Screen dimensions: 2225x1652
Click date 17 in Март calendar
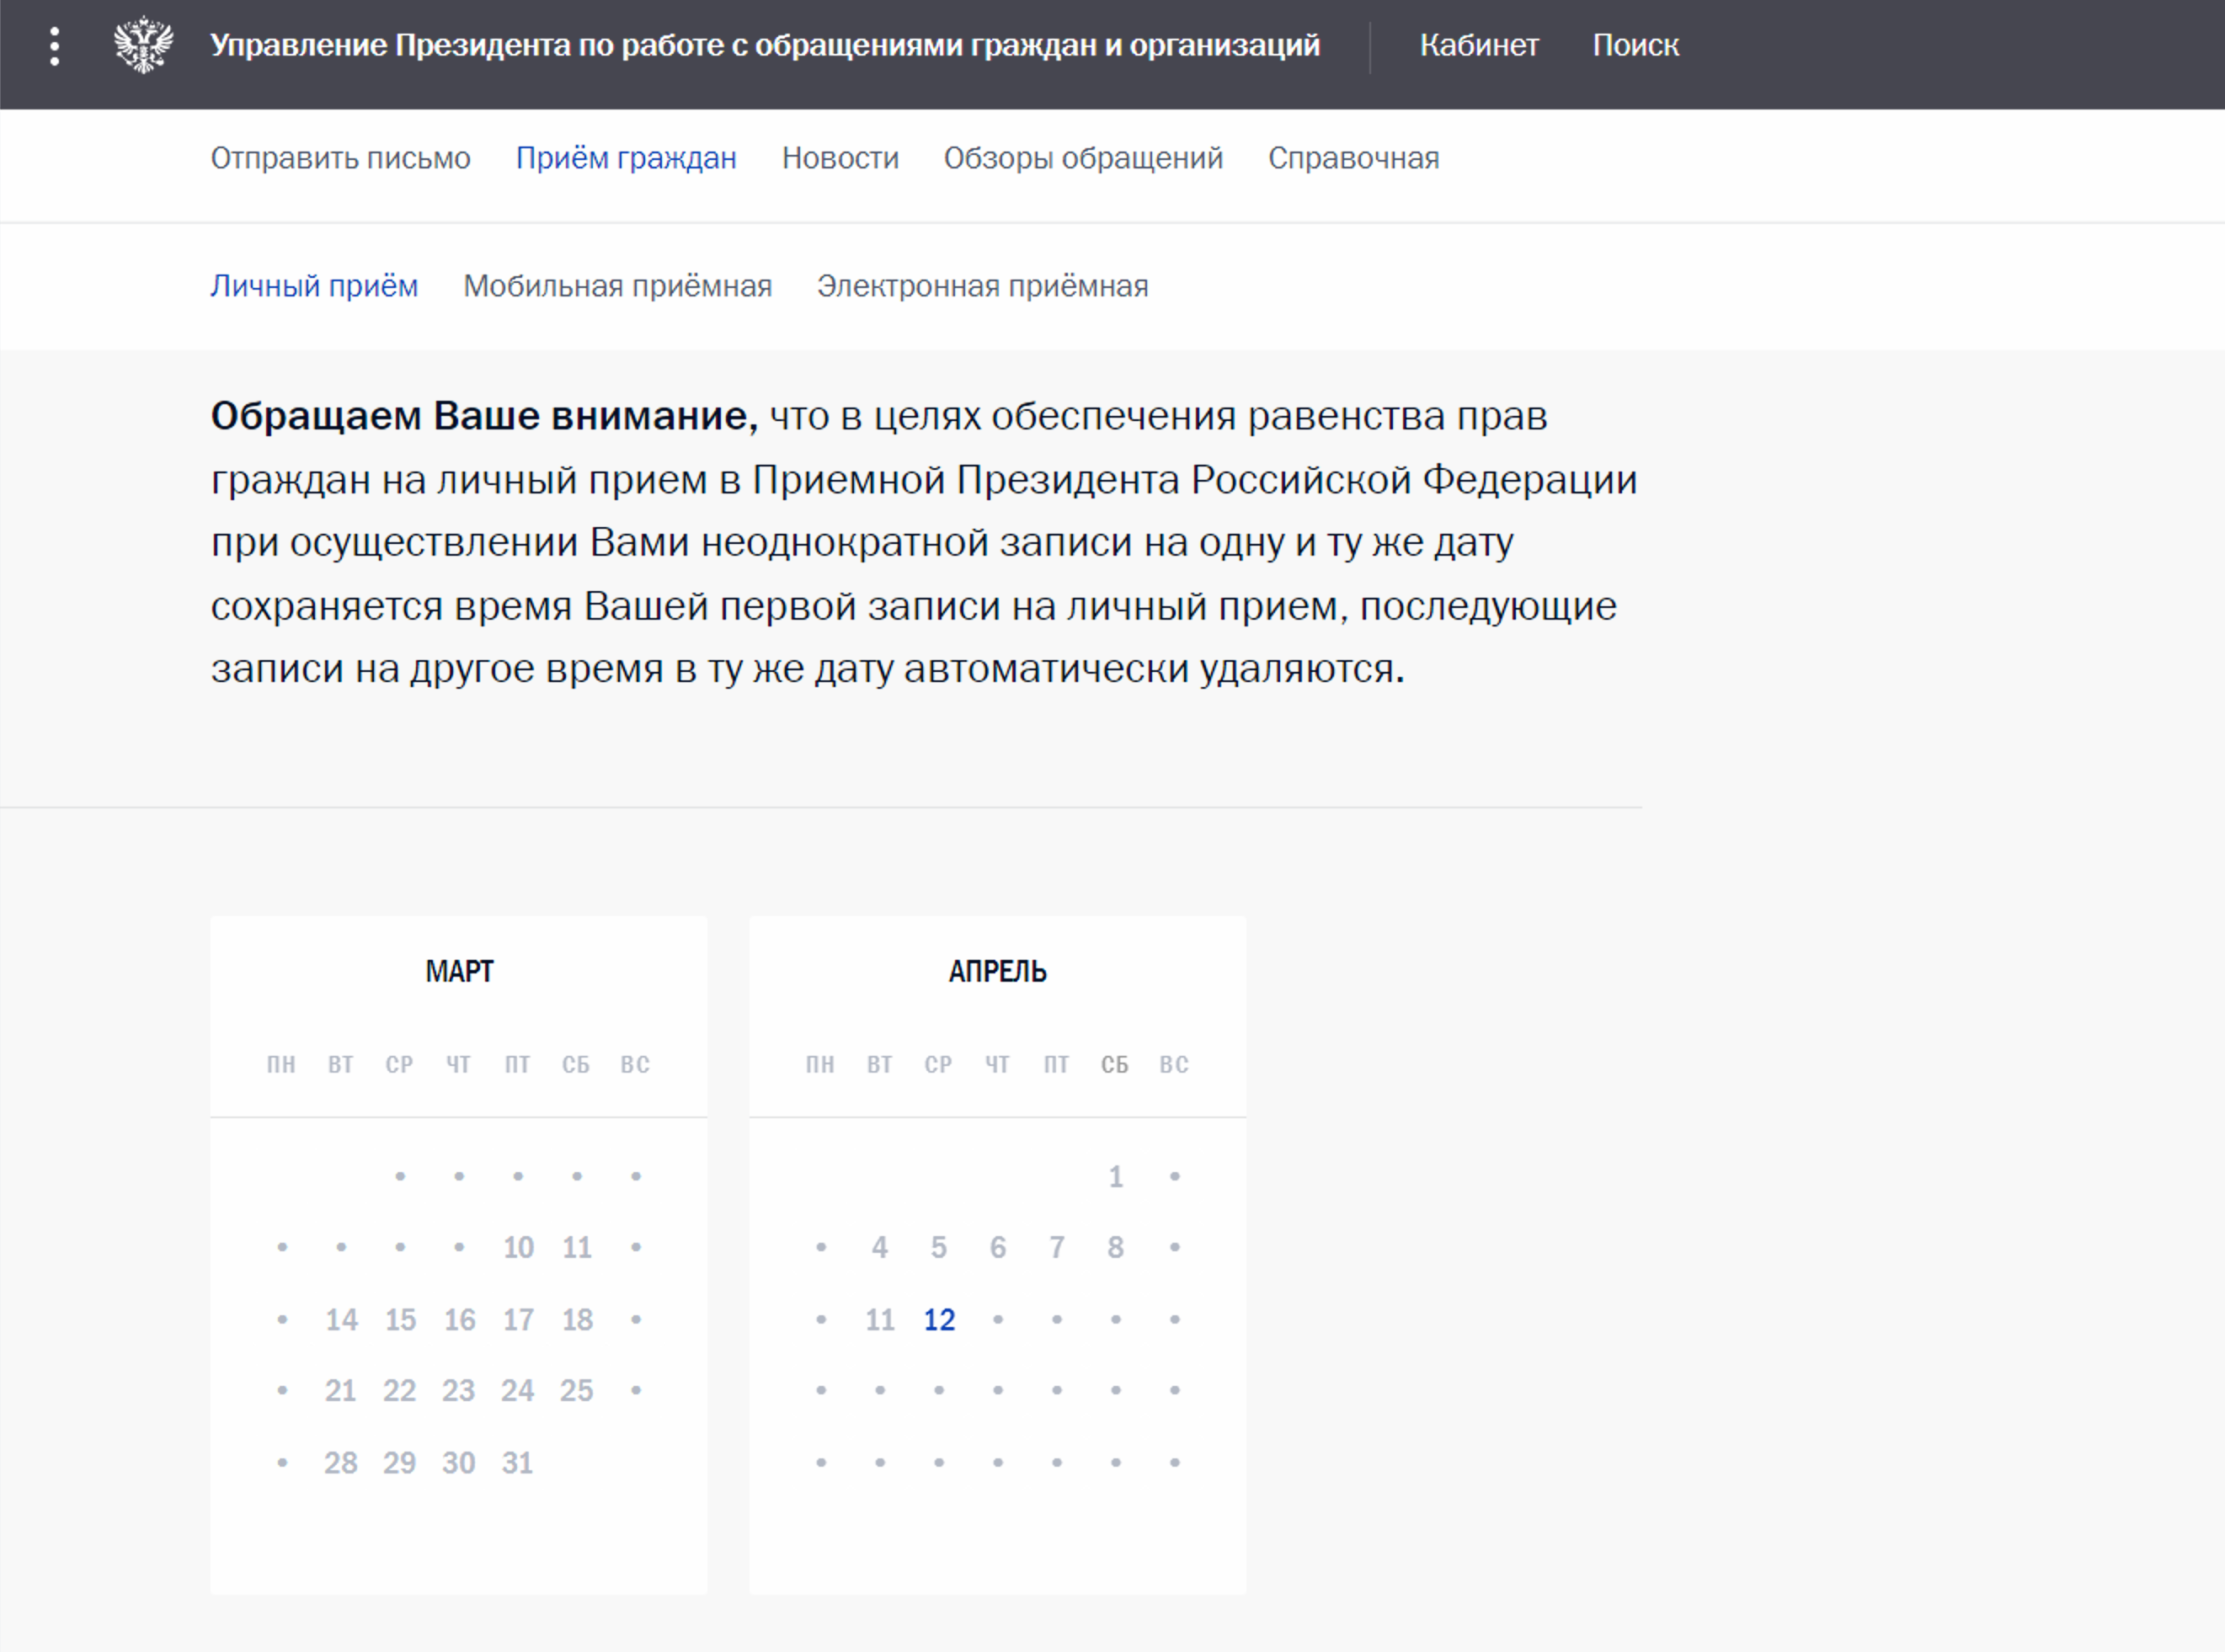[x=518, y=1320]
